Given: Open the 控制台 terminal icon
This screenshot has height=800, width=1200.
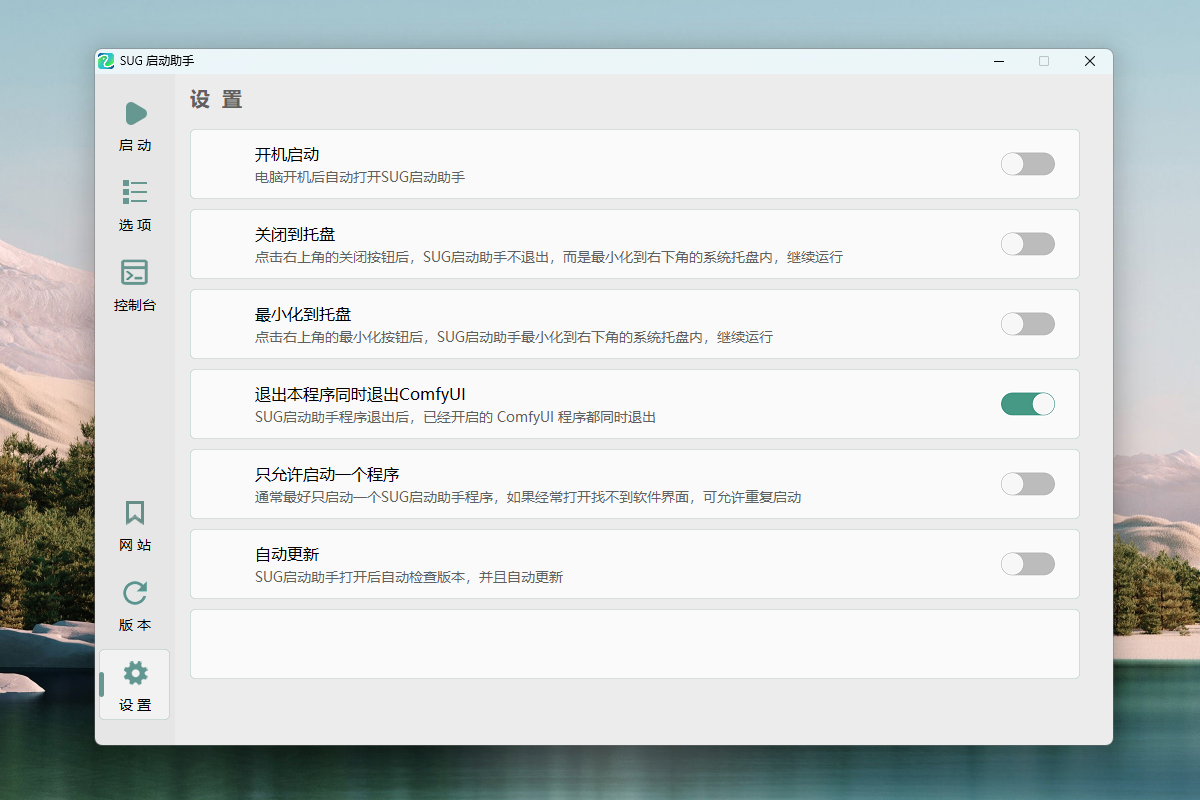Looking at the screenshot, I should (135, 273).
